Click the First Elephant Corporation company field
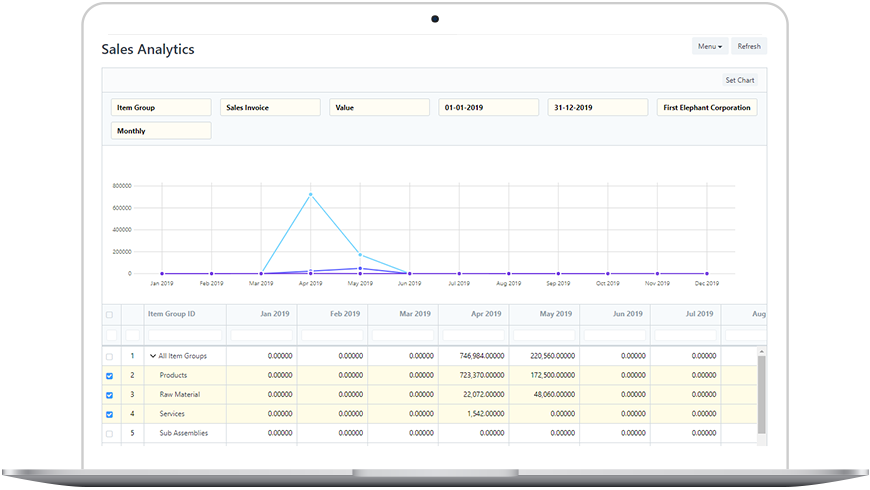 (706, 107)
